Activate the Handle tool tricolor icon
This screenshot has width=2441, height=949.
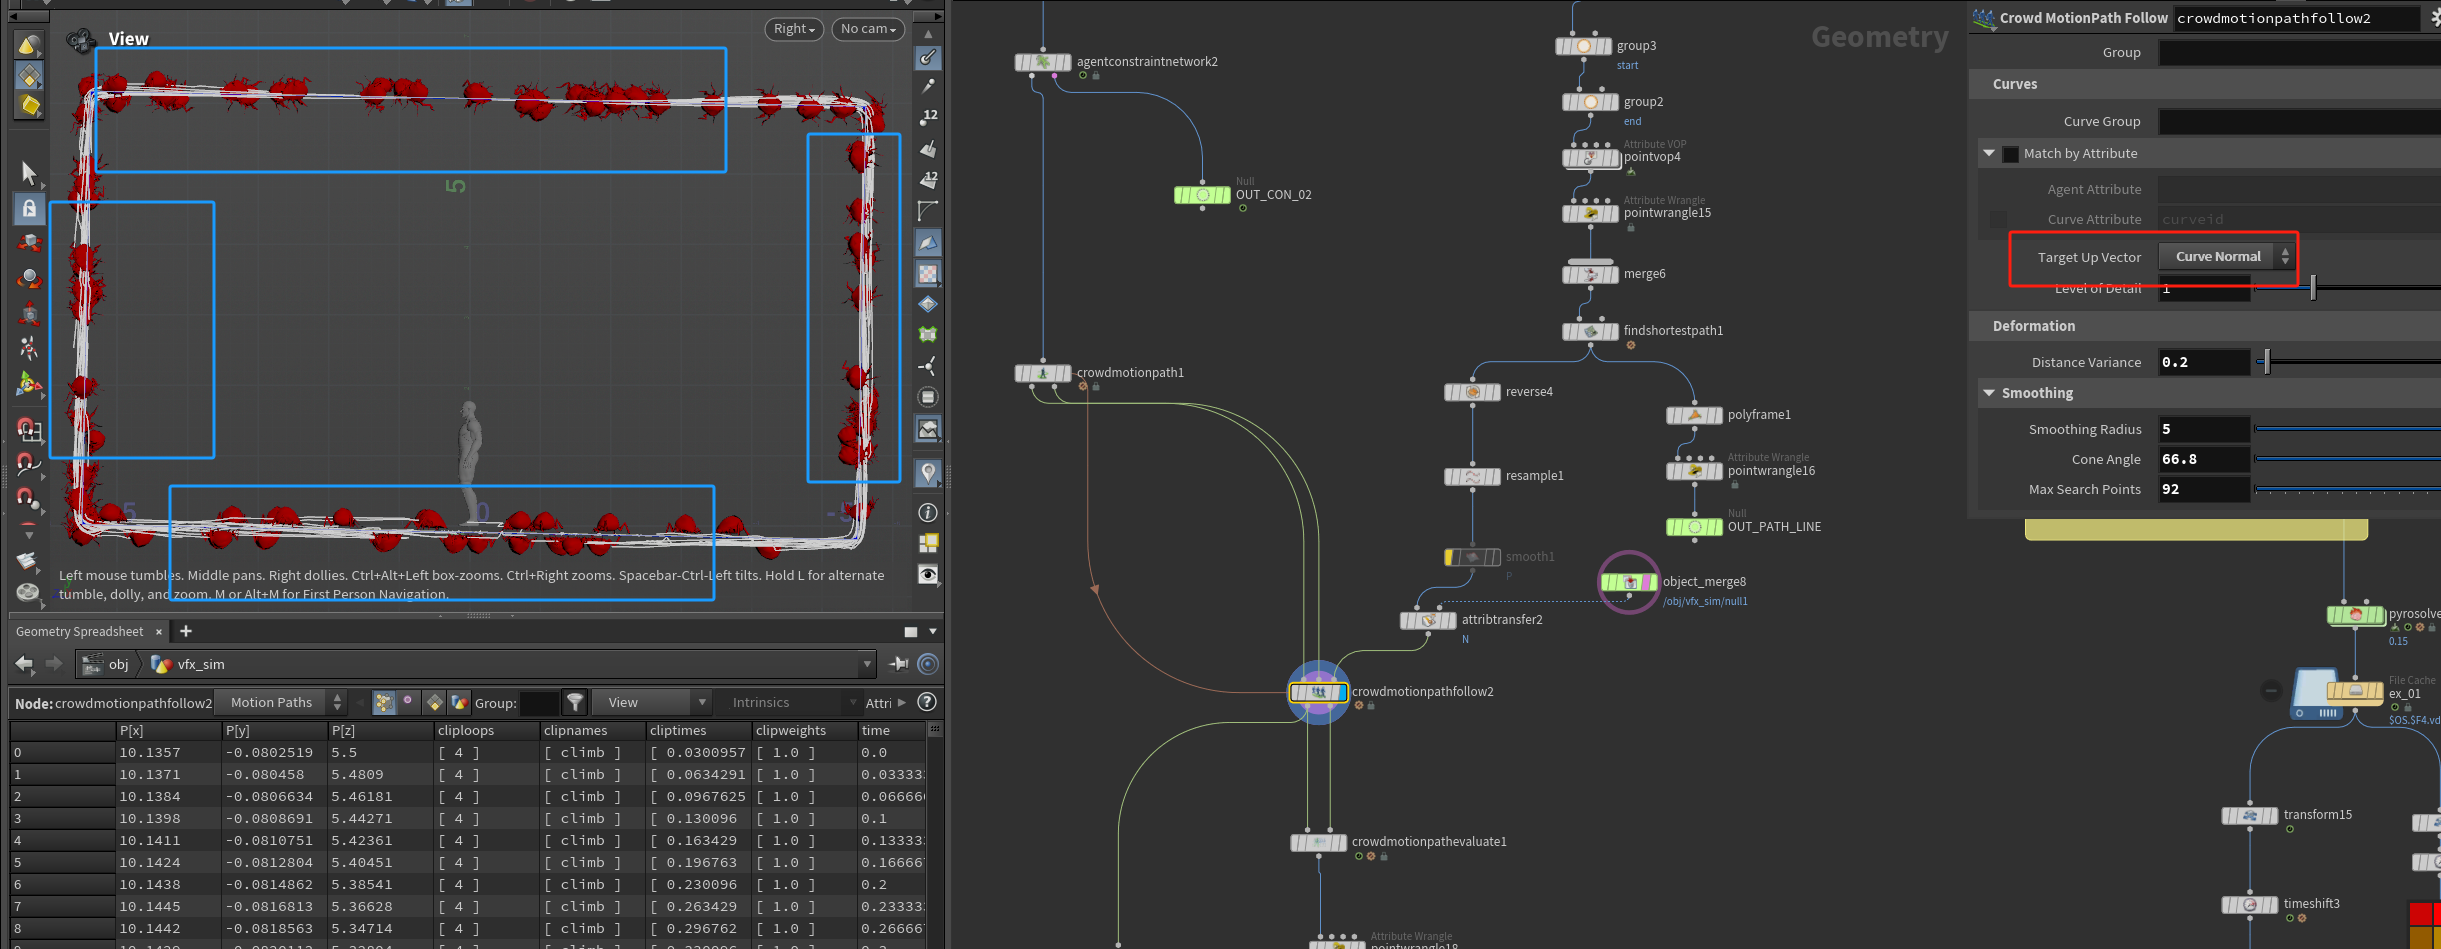(29, 383)
